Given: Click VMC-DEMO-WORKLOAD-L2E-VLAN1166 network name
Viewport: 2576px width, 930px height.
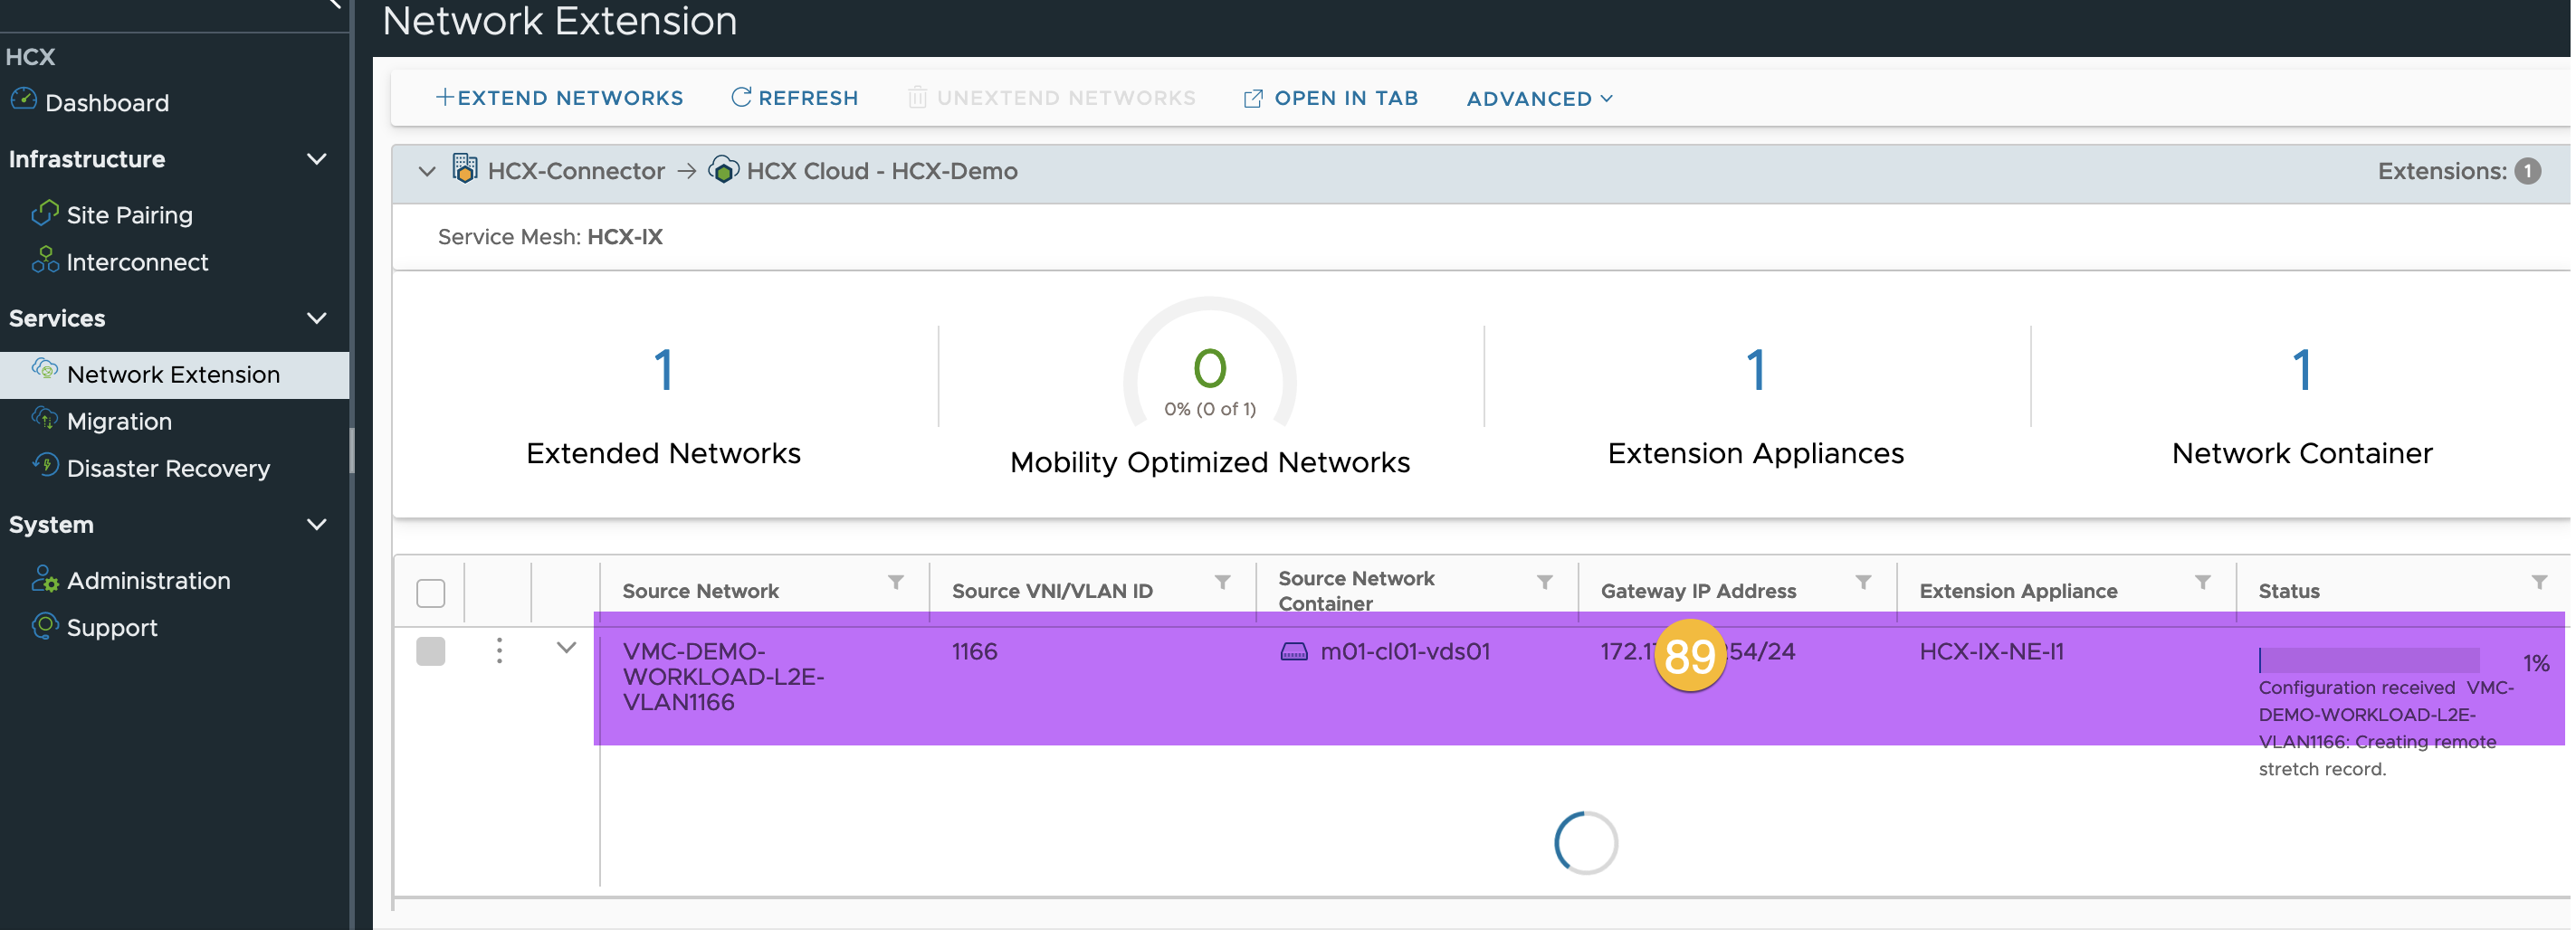Looking at the screenshot, I should (x=724, y=677).
